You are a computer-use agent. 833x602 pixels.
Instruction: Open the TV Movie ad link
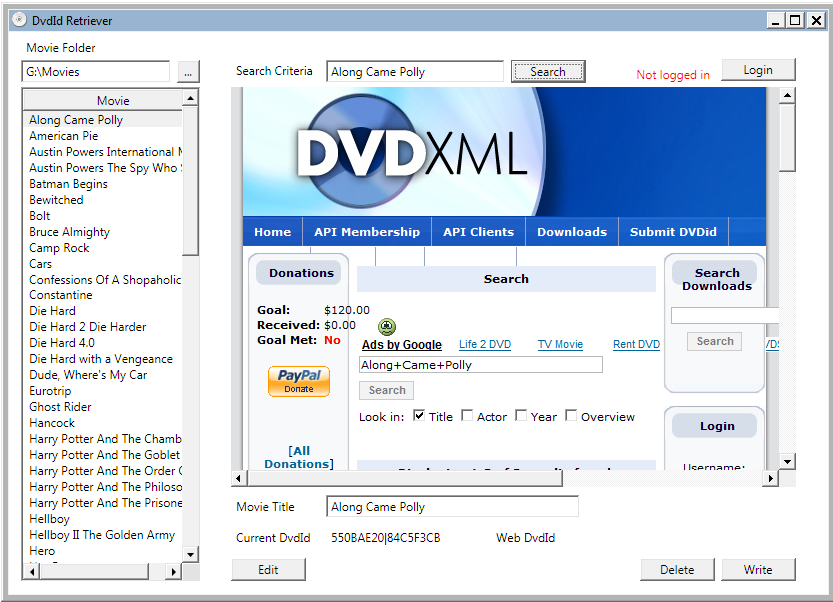(x=560, y=344)
